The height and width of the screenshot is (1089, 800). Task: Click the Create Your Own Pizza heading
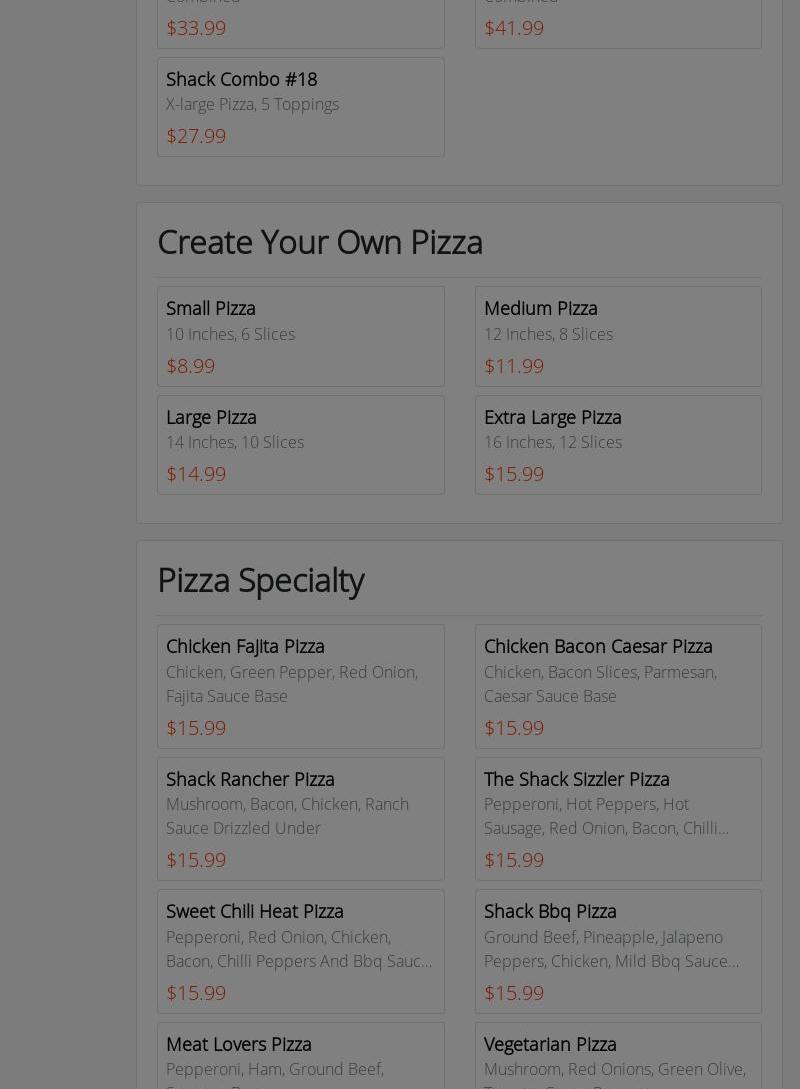point(320,242)
